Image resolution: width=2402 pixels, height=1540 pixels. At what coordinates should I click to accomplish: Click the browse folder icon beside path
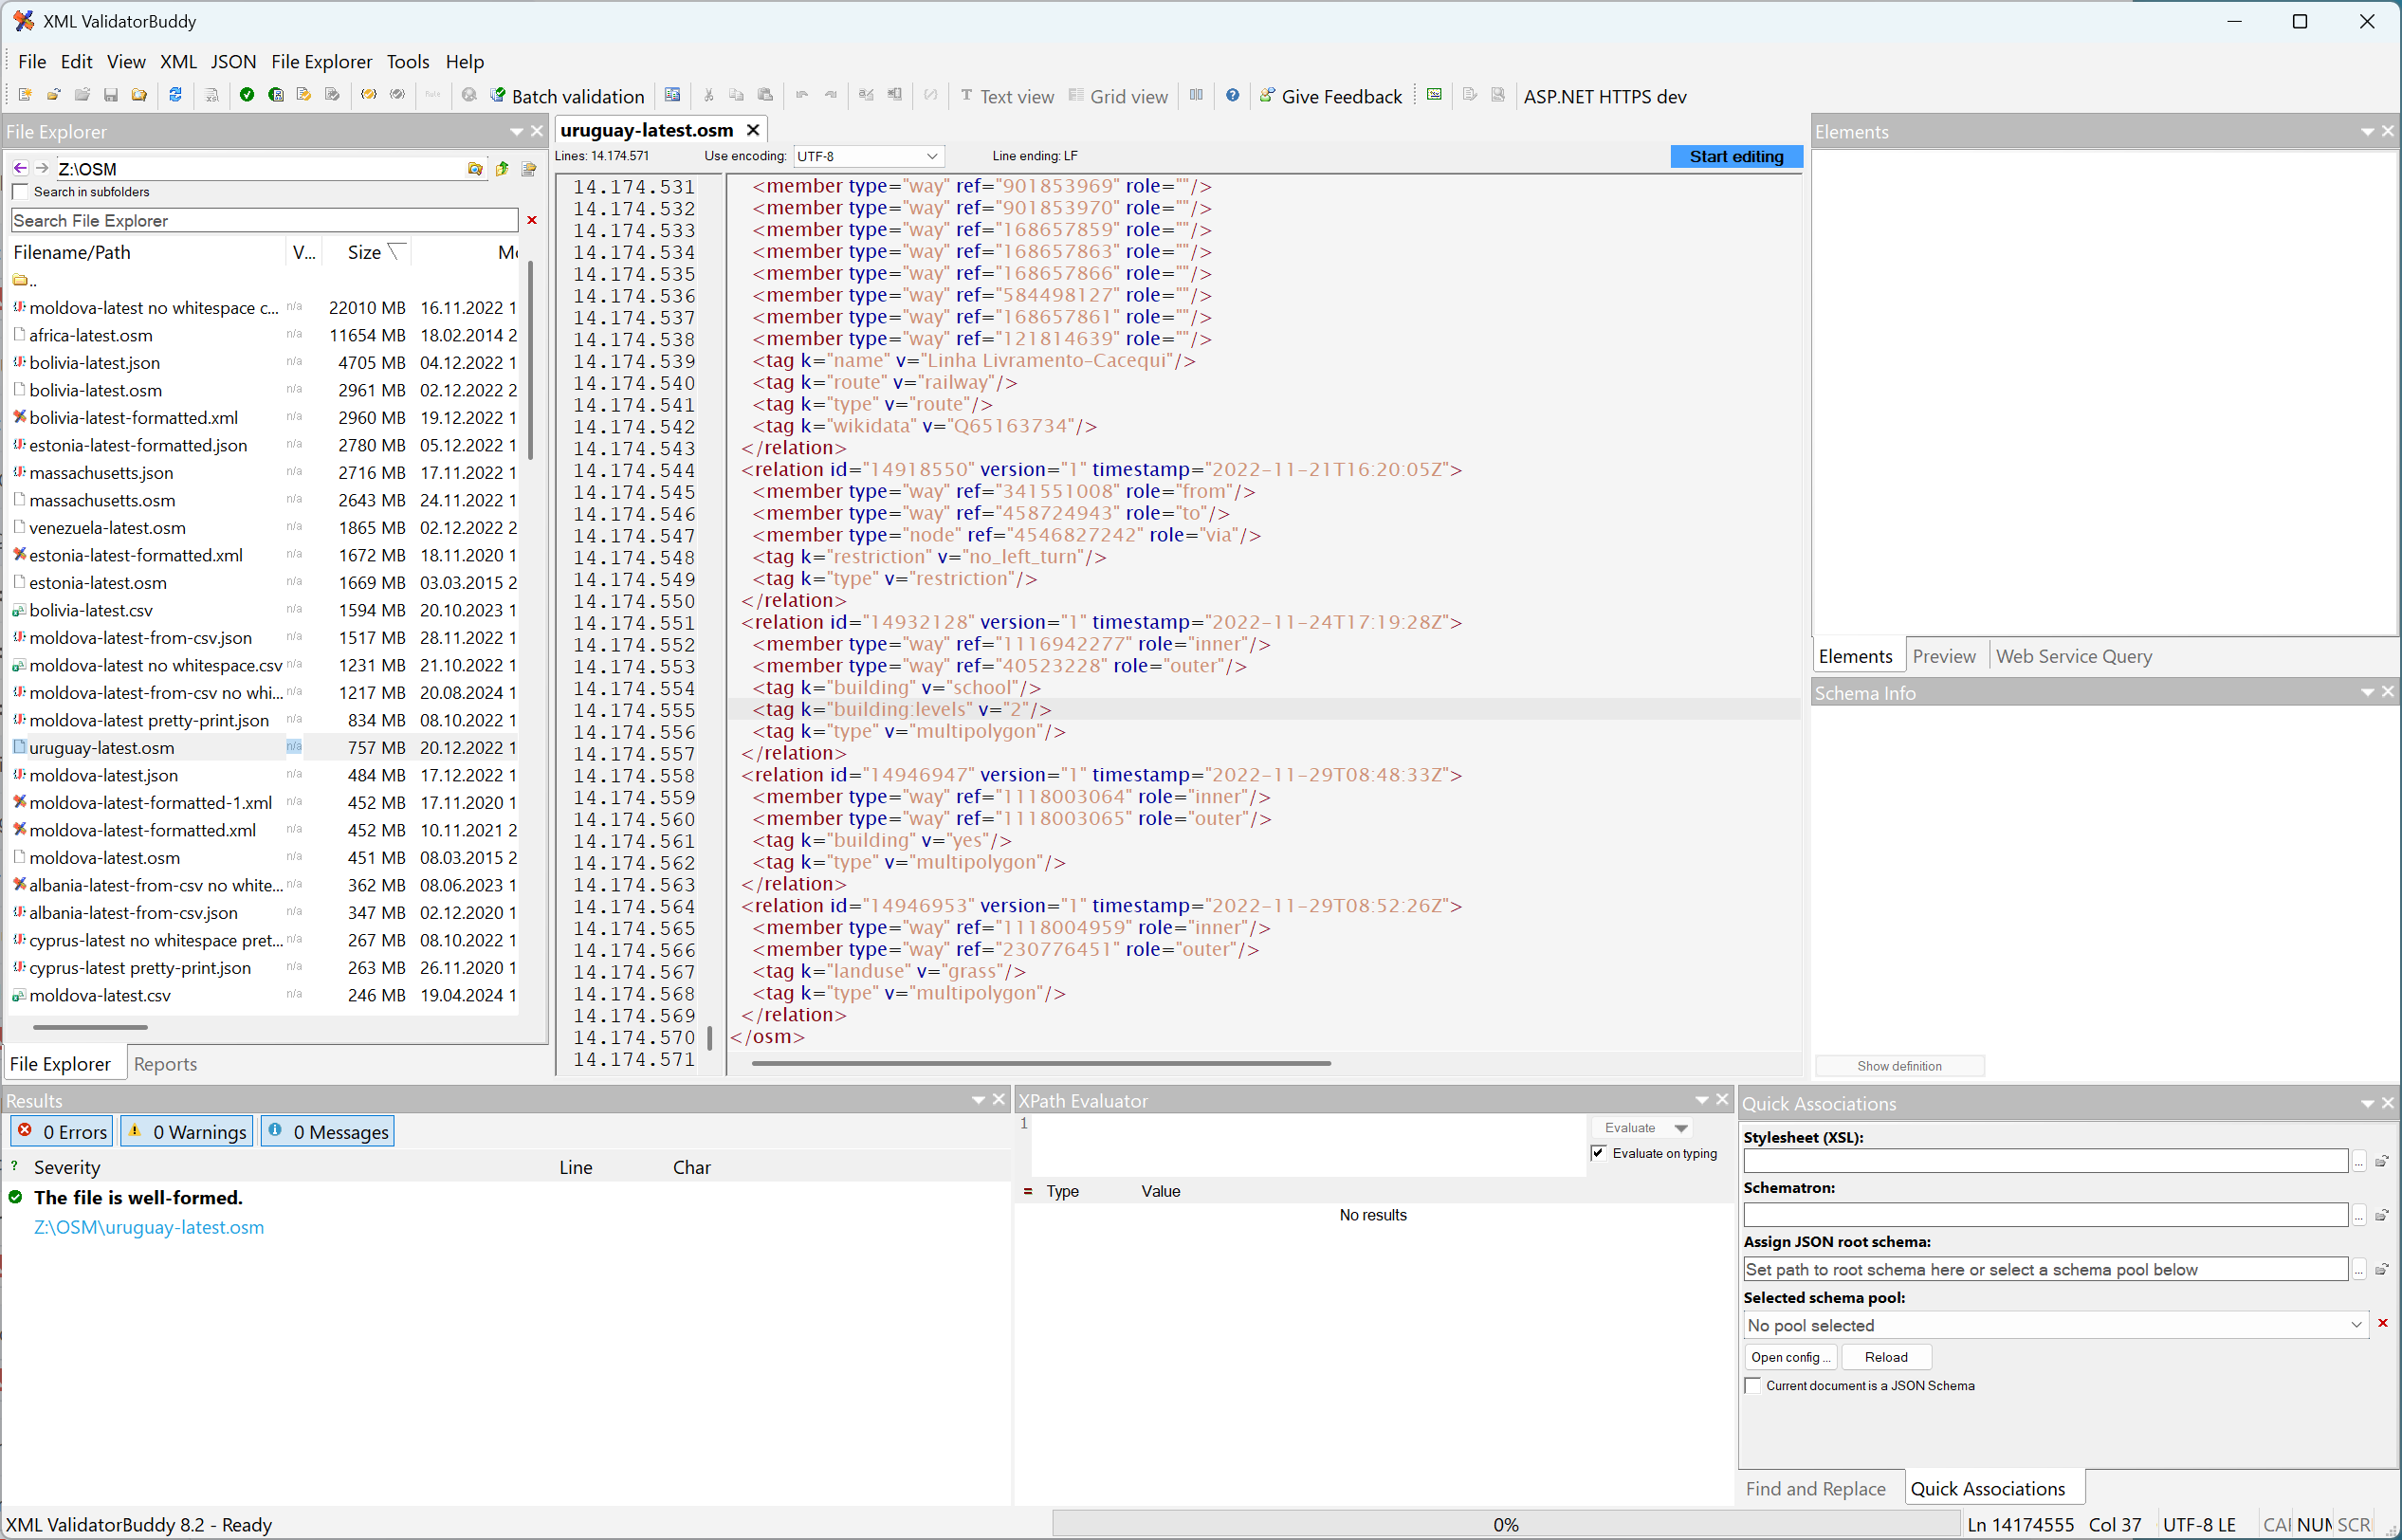(475, 168)
